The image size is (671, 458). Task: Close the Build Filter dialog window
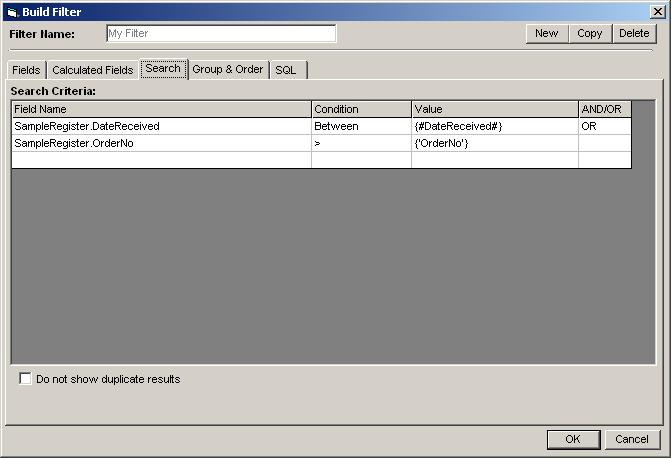[655, 12]
